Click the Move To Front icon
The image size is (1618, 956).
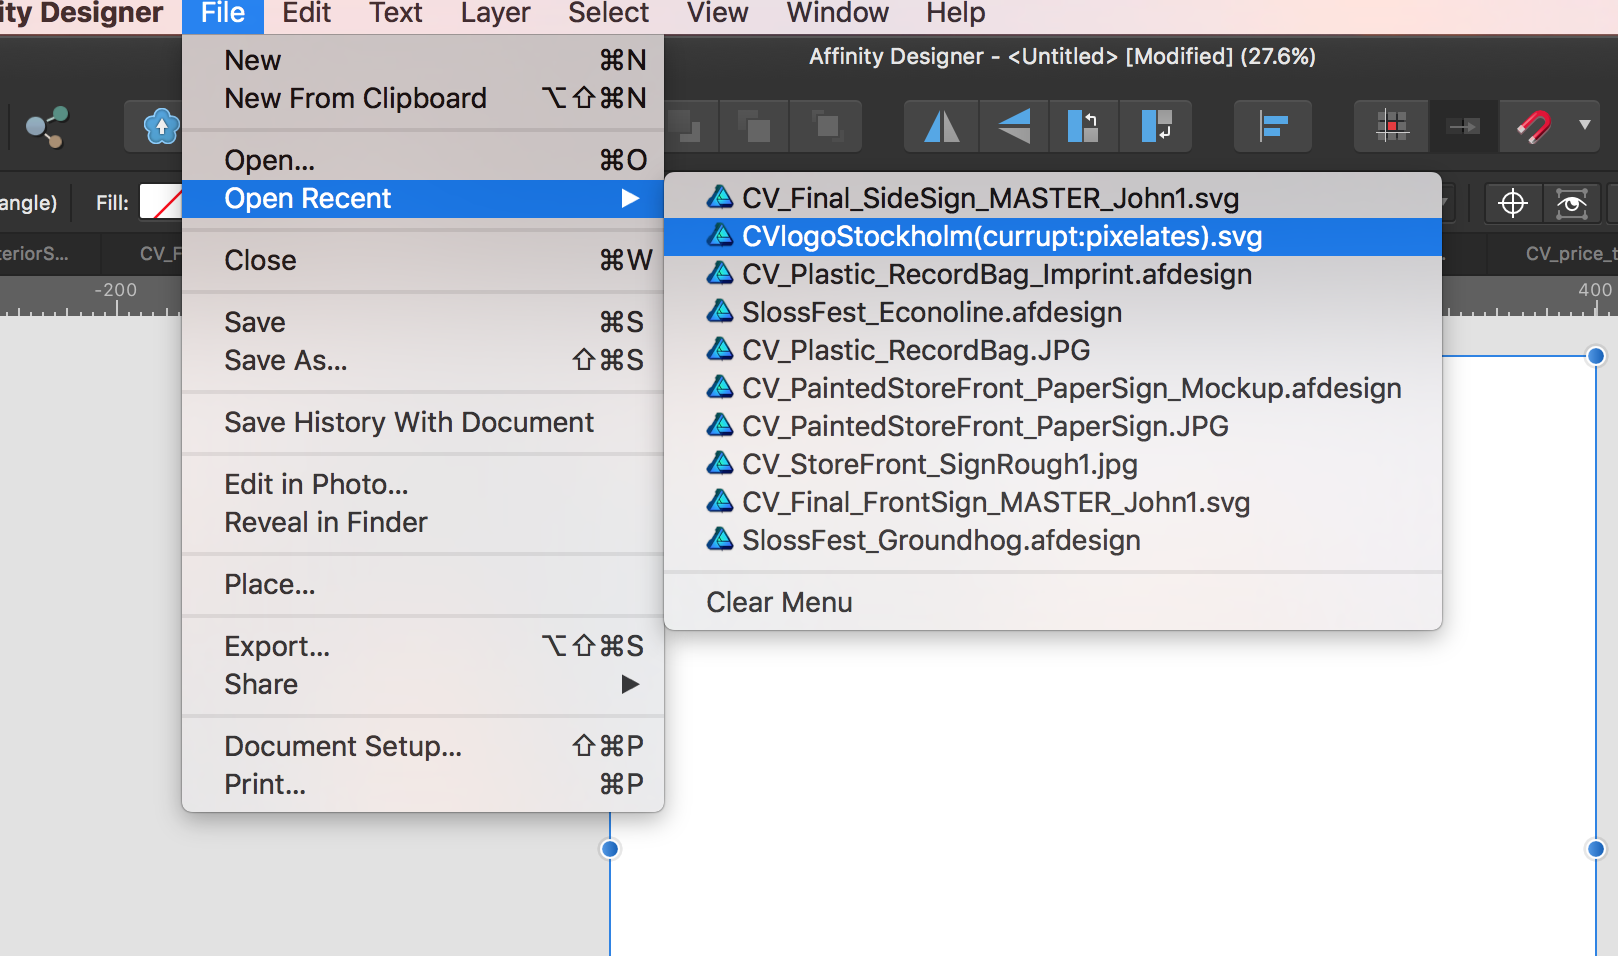(x=826, y=126)
